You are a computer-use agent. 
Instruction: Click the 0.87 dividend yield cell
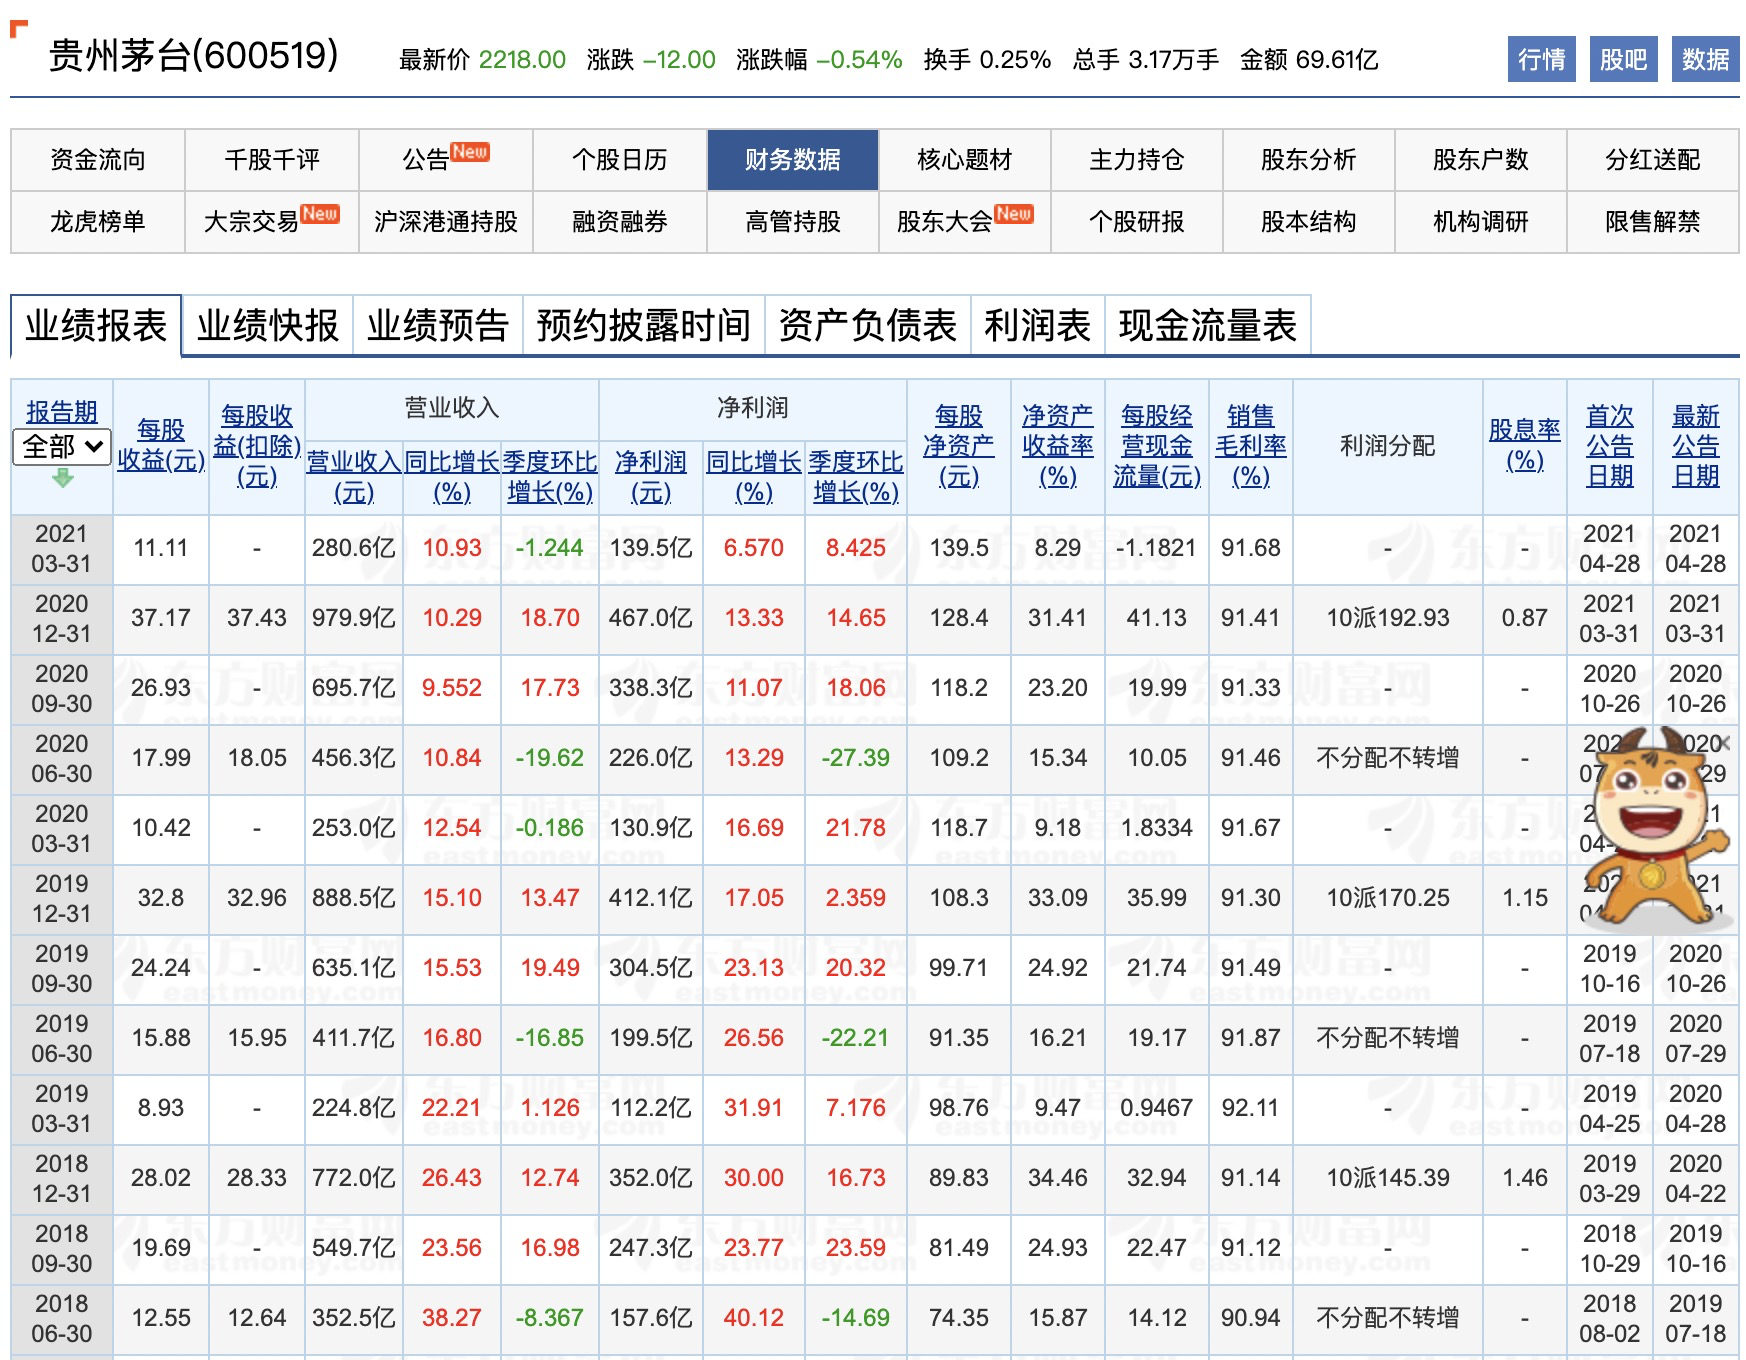click(x=1525, y=618)
